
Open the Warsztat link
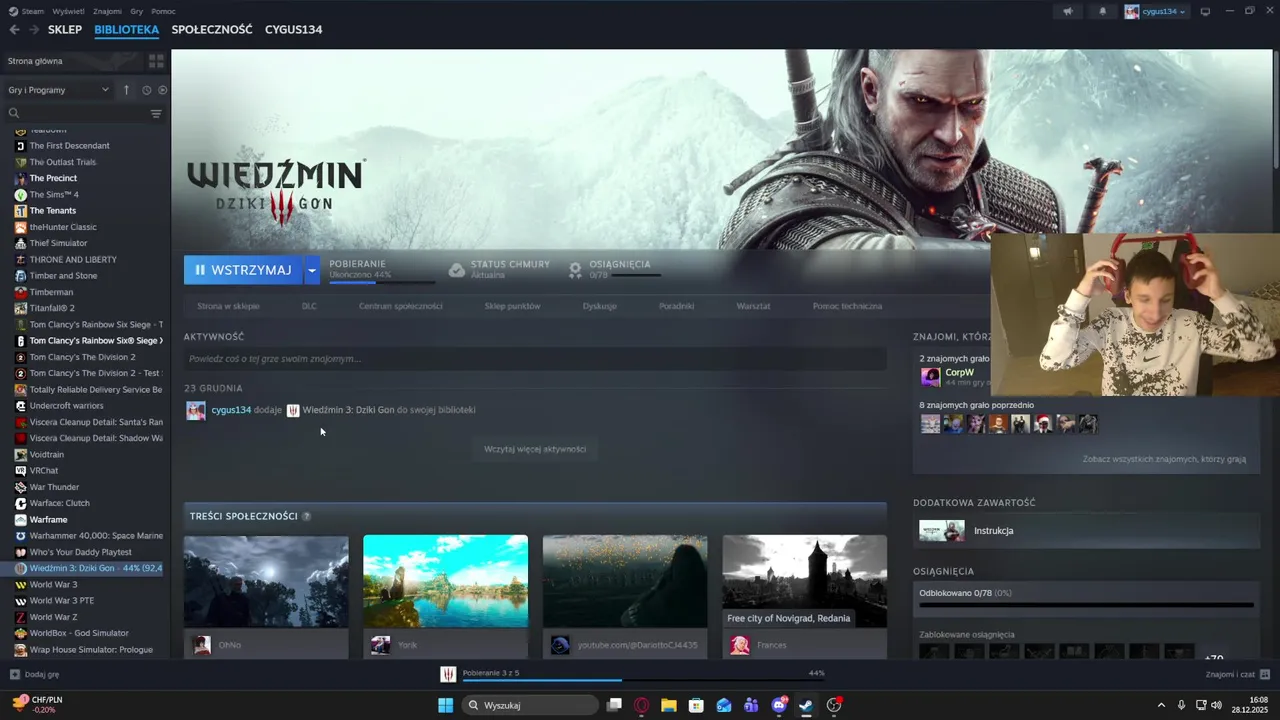point(753,306)
